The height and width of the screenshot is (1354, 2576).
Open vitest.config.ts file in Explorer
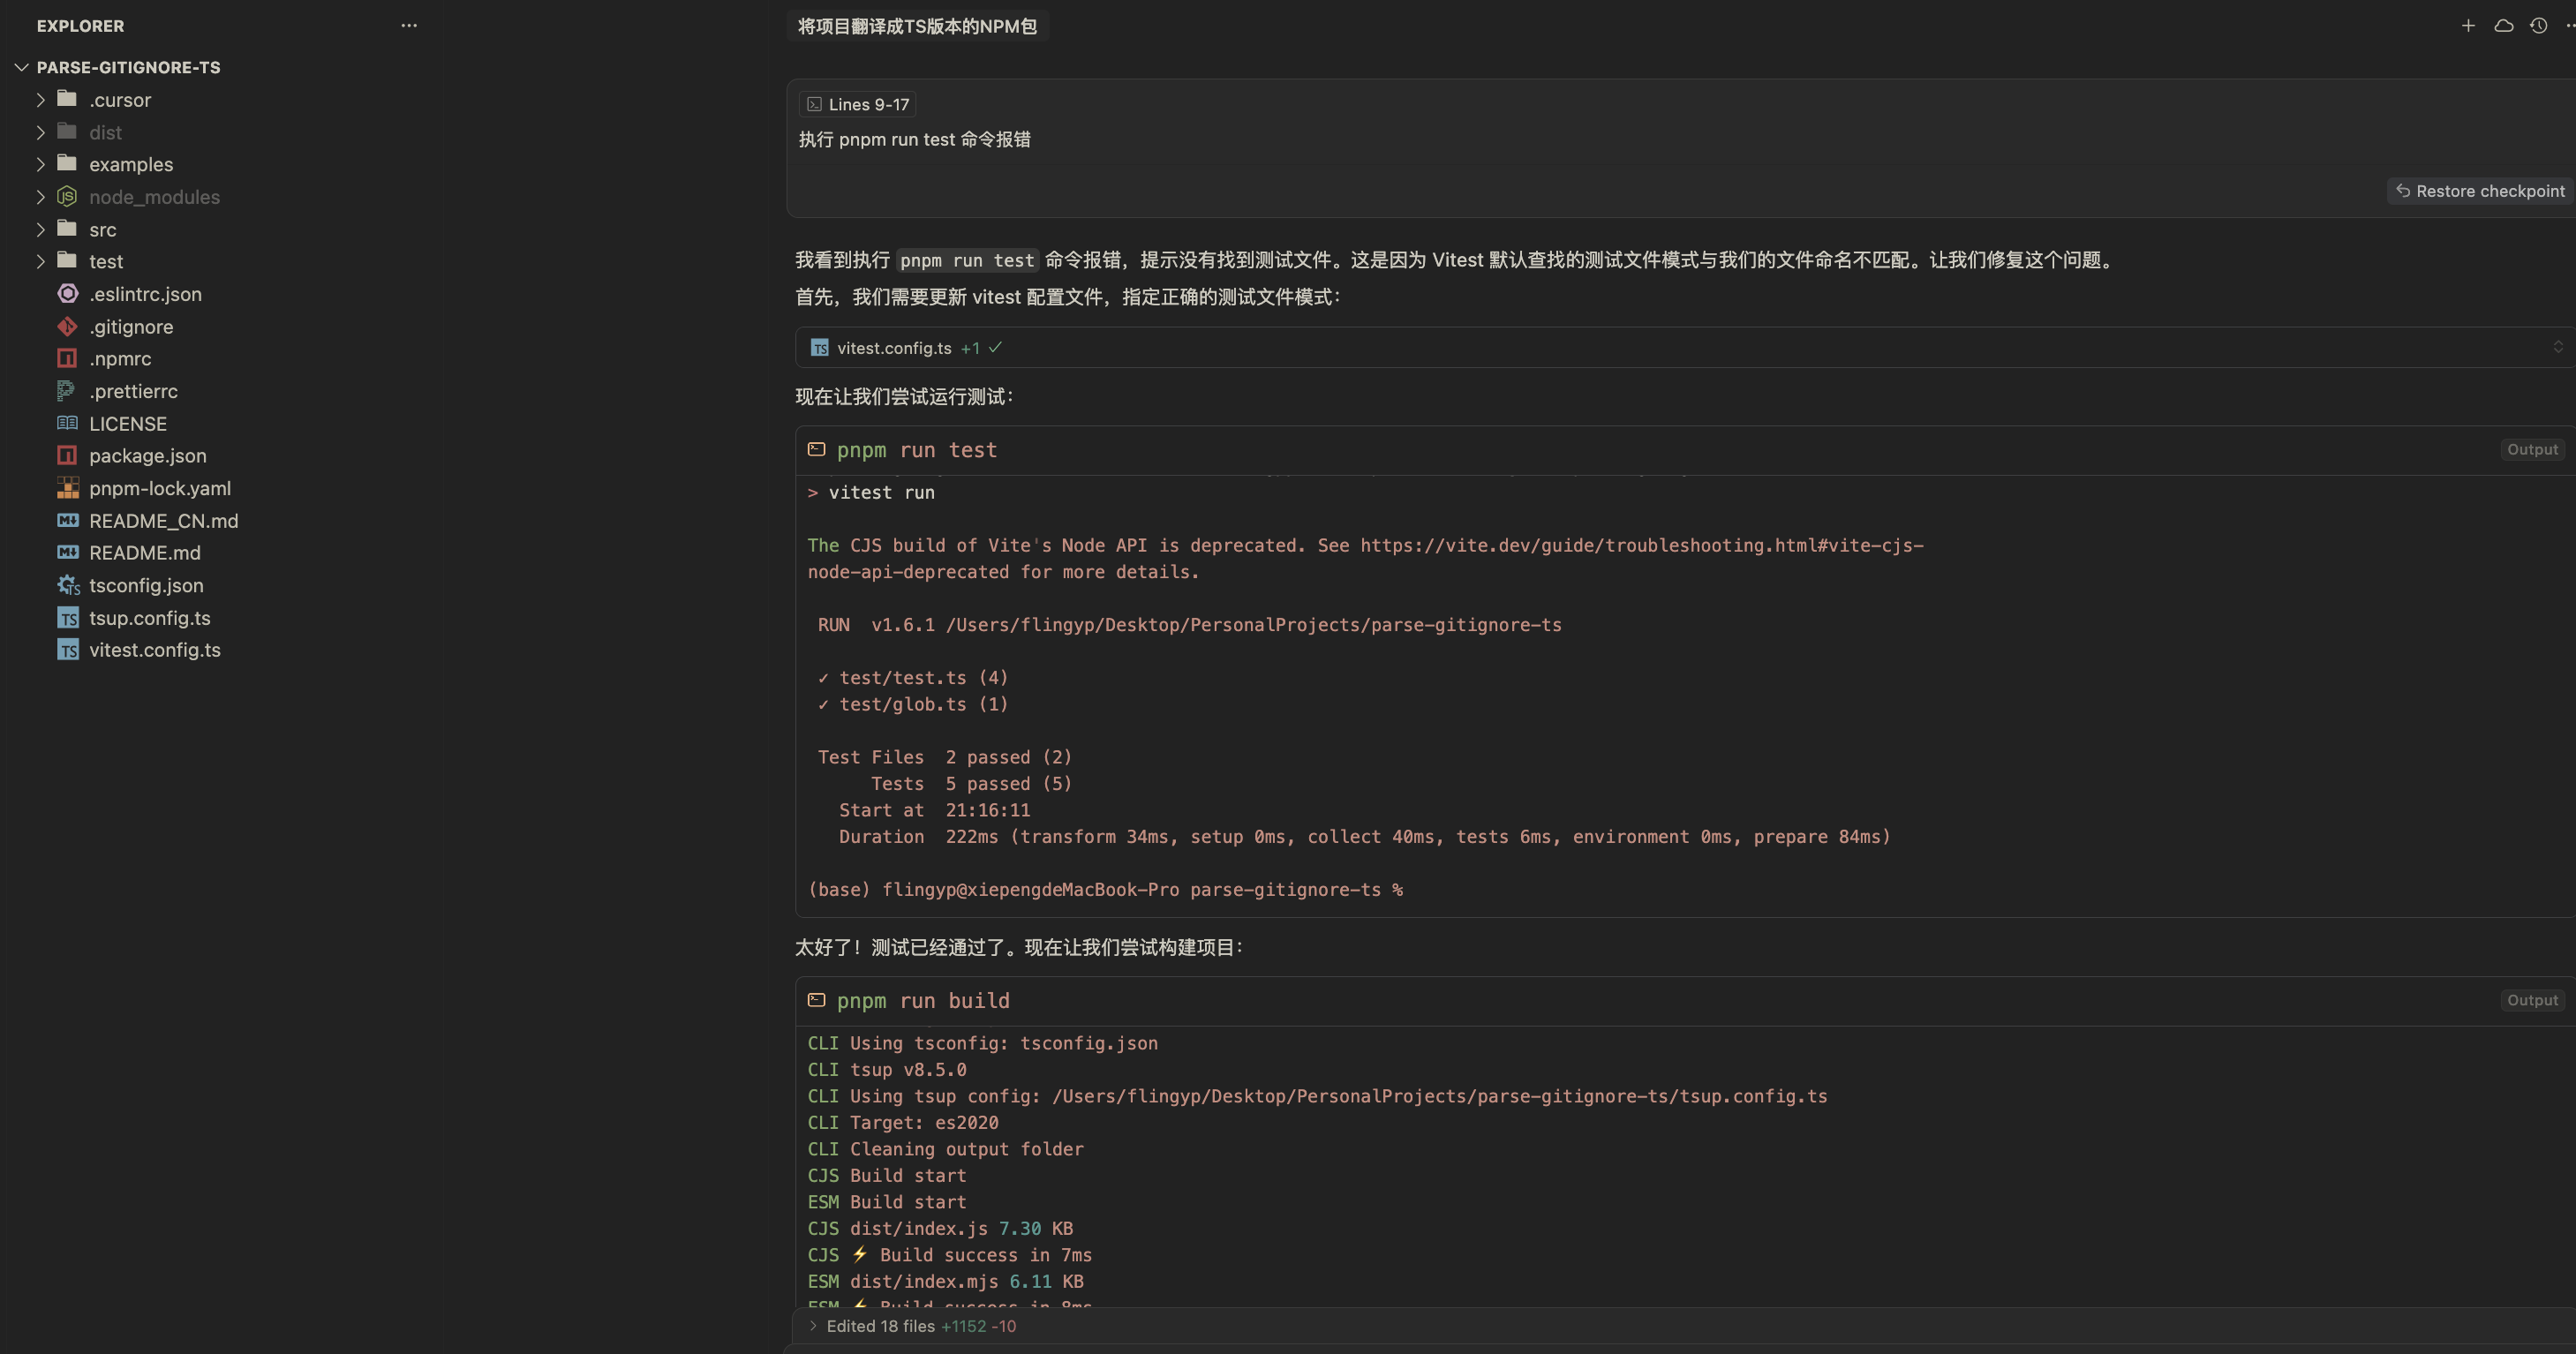point(154,650)
